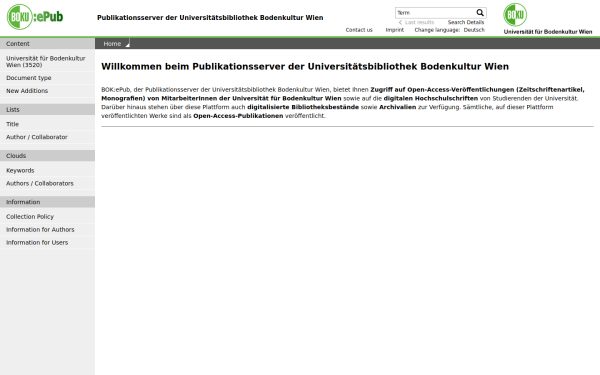The height and width of the screenshot is (375, 600).
Task: Click the Publikationsserver der Universitätsbibliothek header title
Action: [x=210, y=18]
